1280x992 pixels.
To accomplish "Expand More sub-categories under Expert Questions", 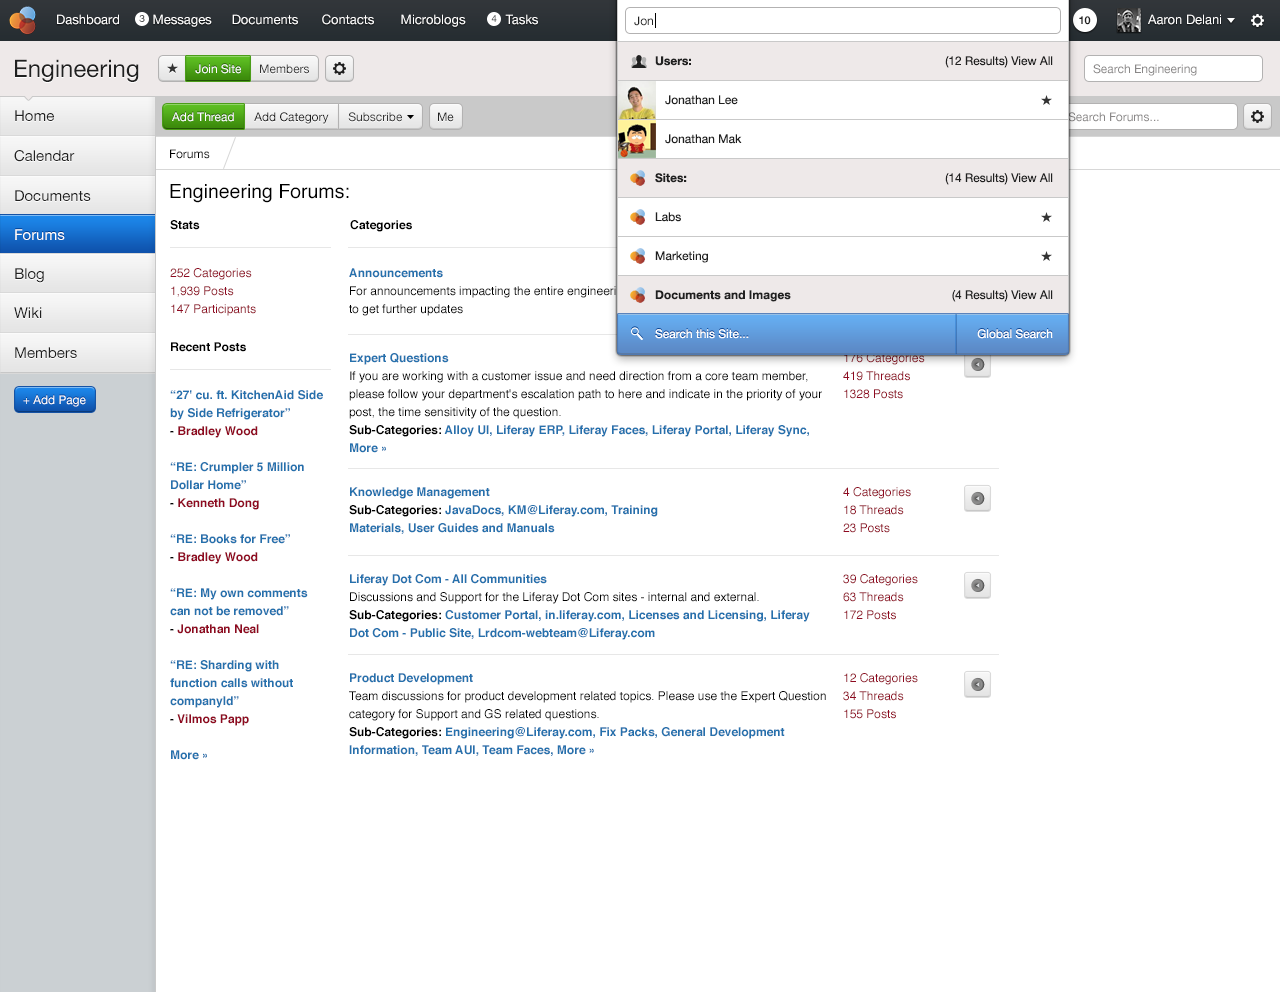I will (367, 448).
